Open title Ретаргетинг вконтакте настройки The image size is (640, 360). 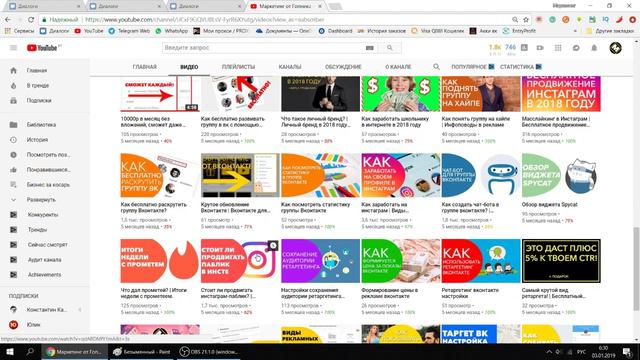click(470, 293)
